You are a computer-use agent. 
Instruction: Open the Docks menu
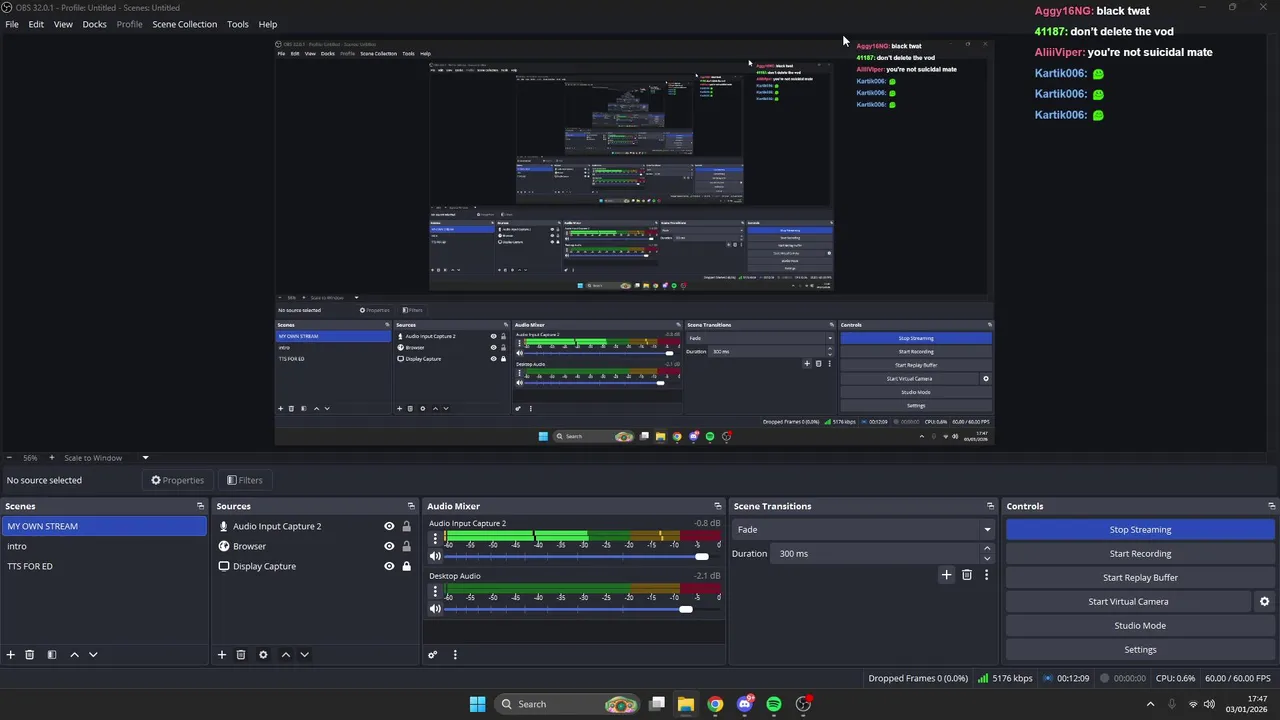[94, 24]
